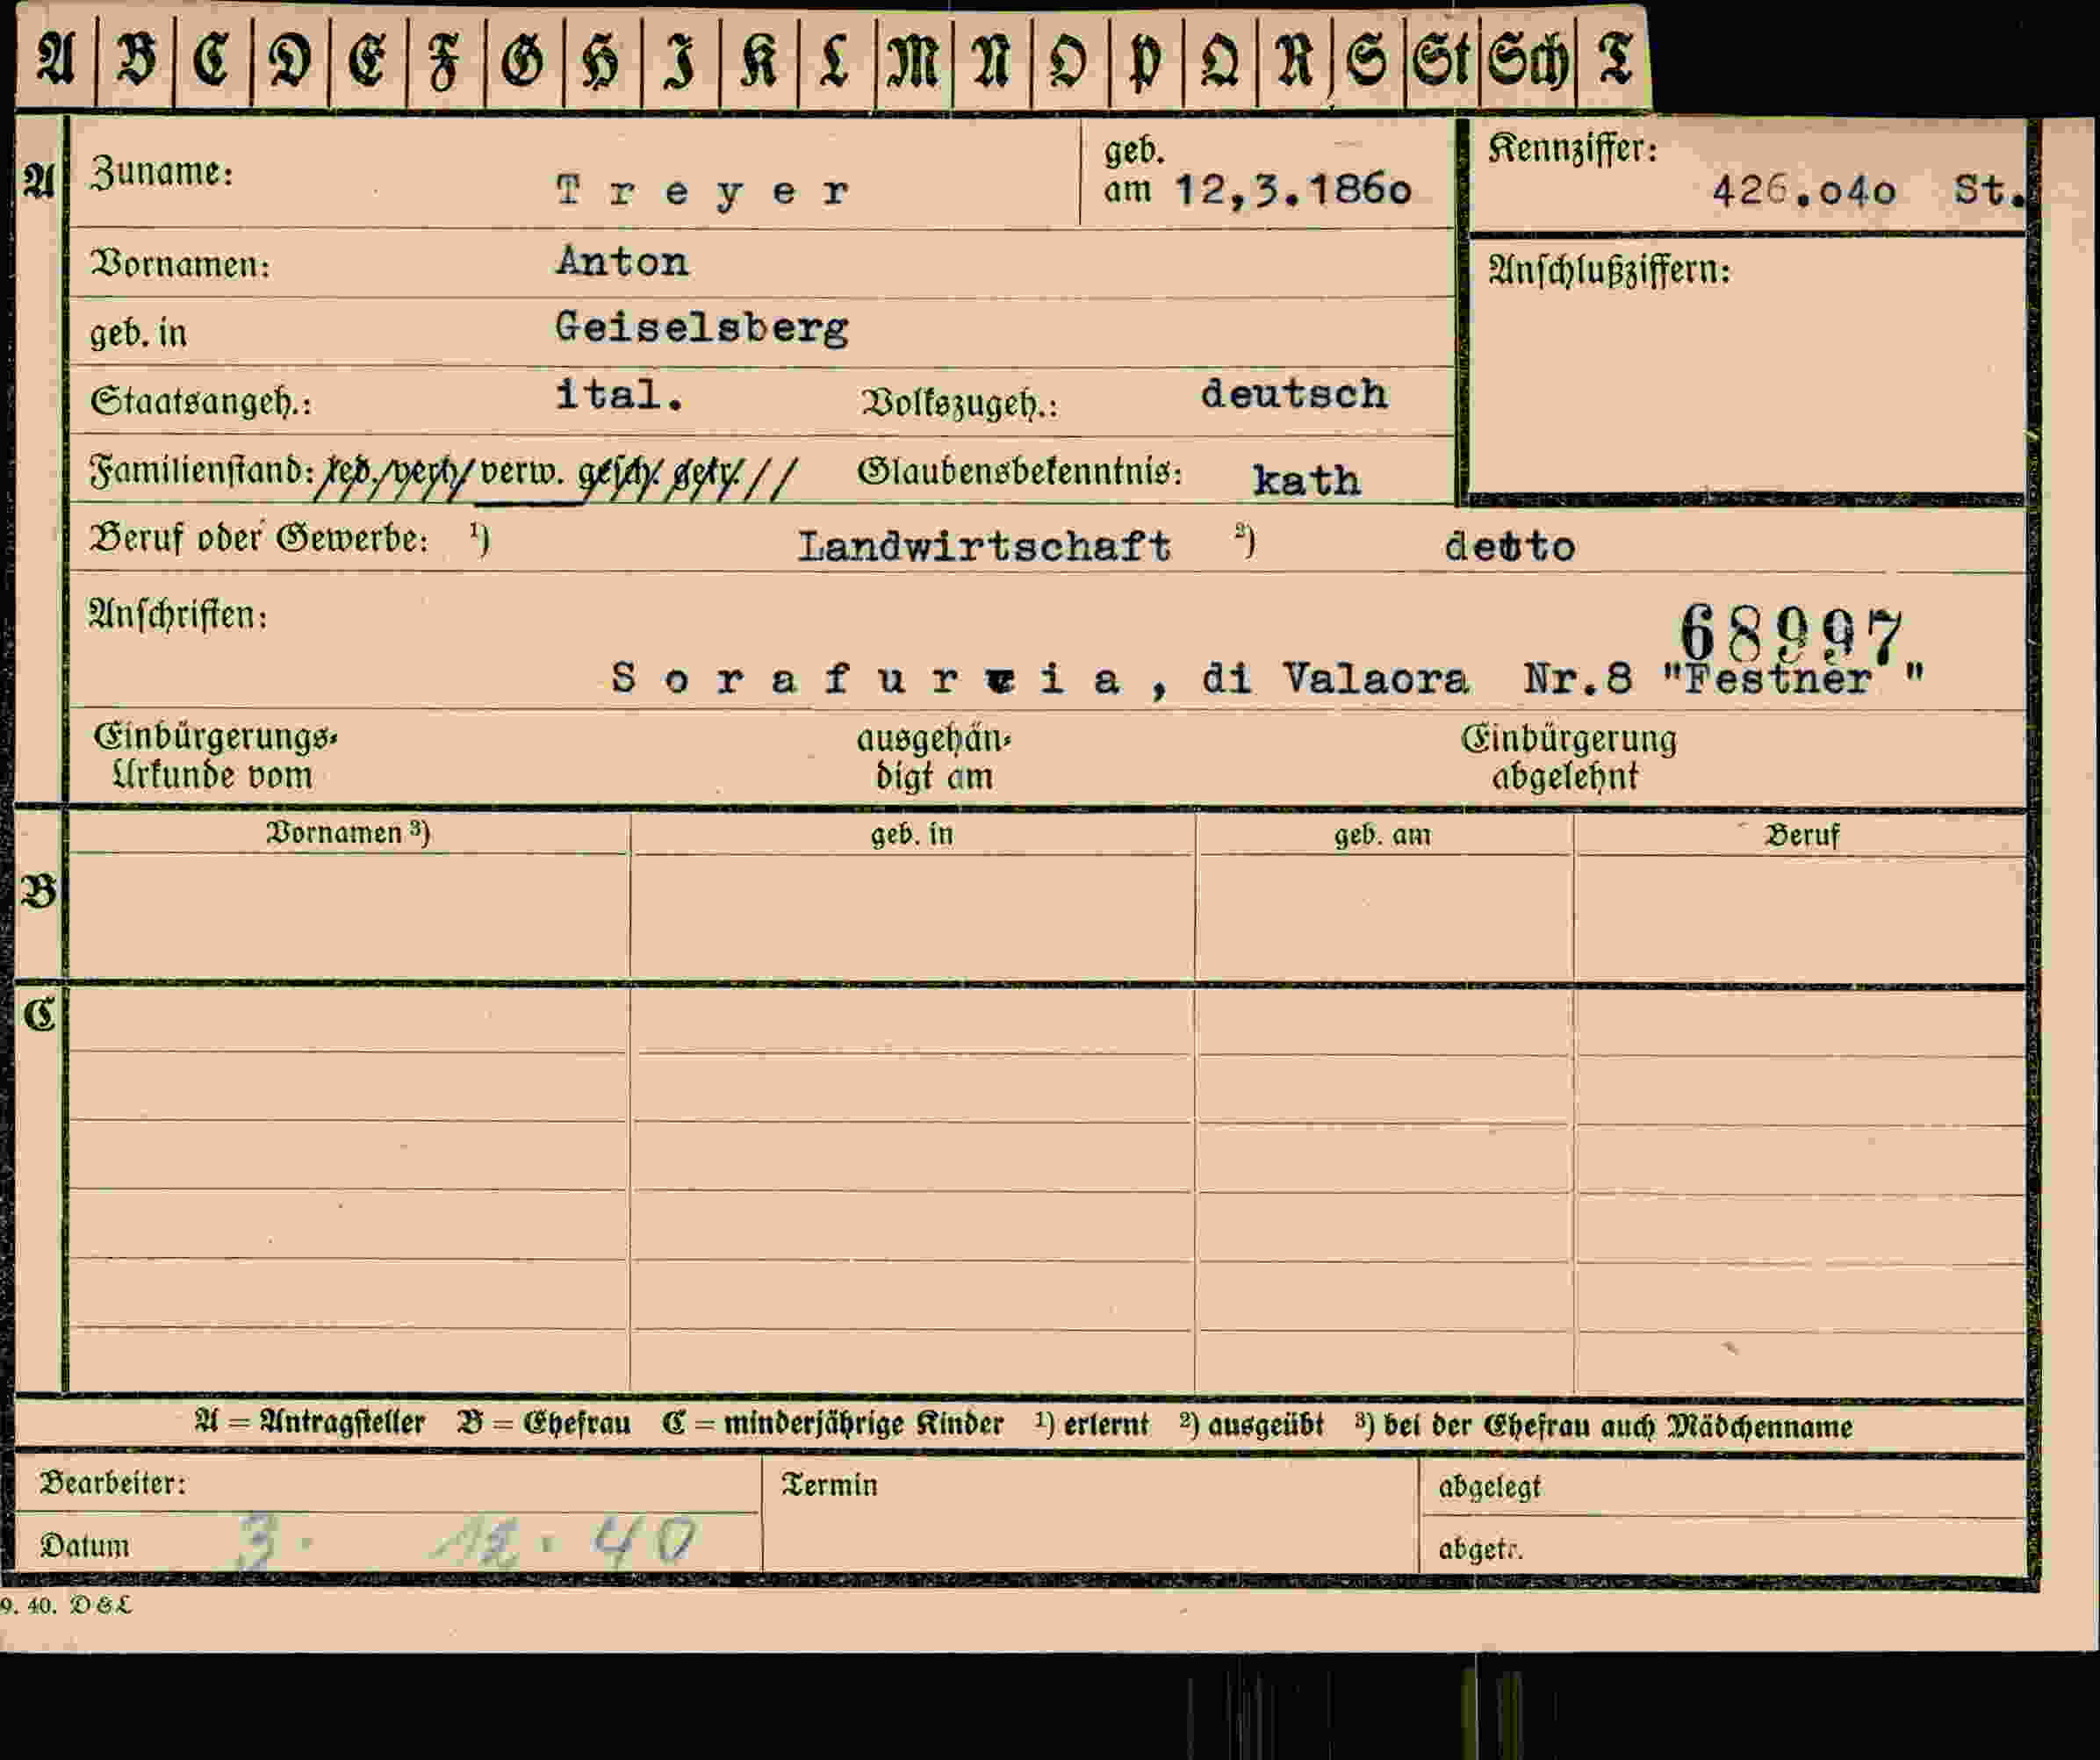Click the Volkszugeh. label
The height and width of the screenshot is (1760, 2100).
pos(959,404)
